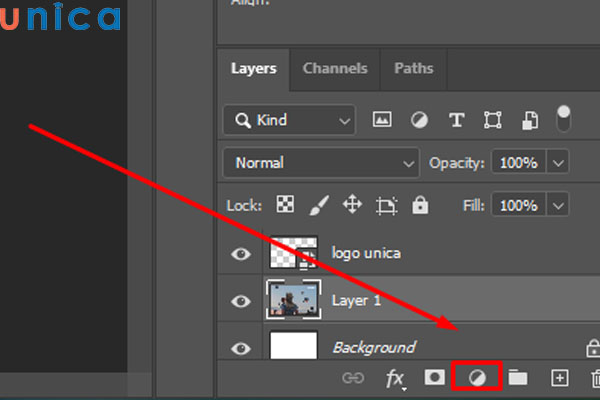Lock image pixels brush icon
The width and height of the screenshot is (600, 400).
319,205
